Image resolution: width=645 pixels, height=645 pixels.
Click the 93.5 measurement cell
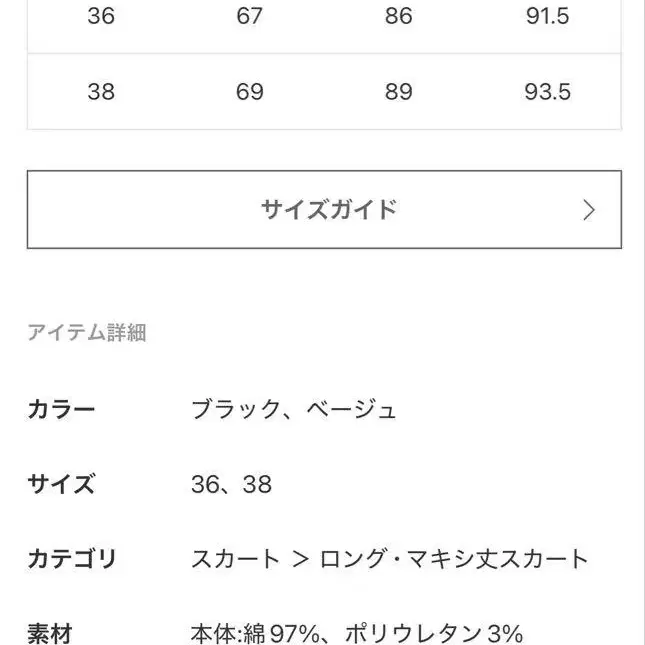point(547,92)
